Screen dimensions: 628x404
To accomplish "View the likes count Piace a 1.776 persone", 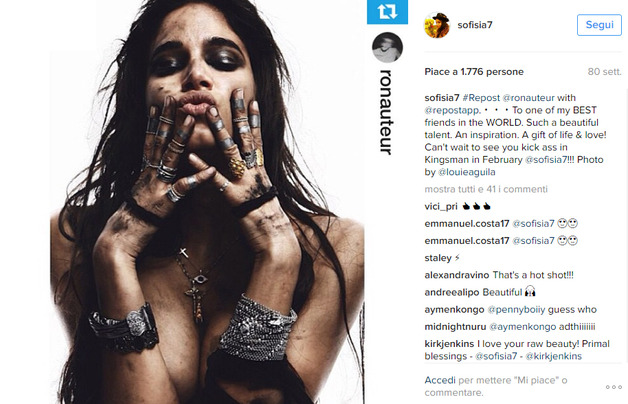I will [x=474, y=72].
